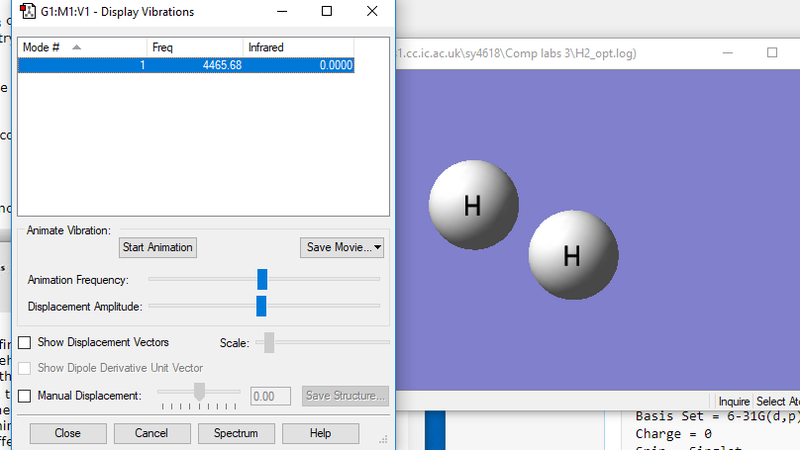
Task: Toggle the Show Dipole Derivative Unit Vector checkbox
Action: tap(24, 368)
